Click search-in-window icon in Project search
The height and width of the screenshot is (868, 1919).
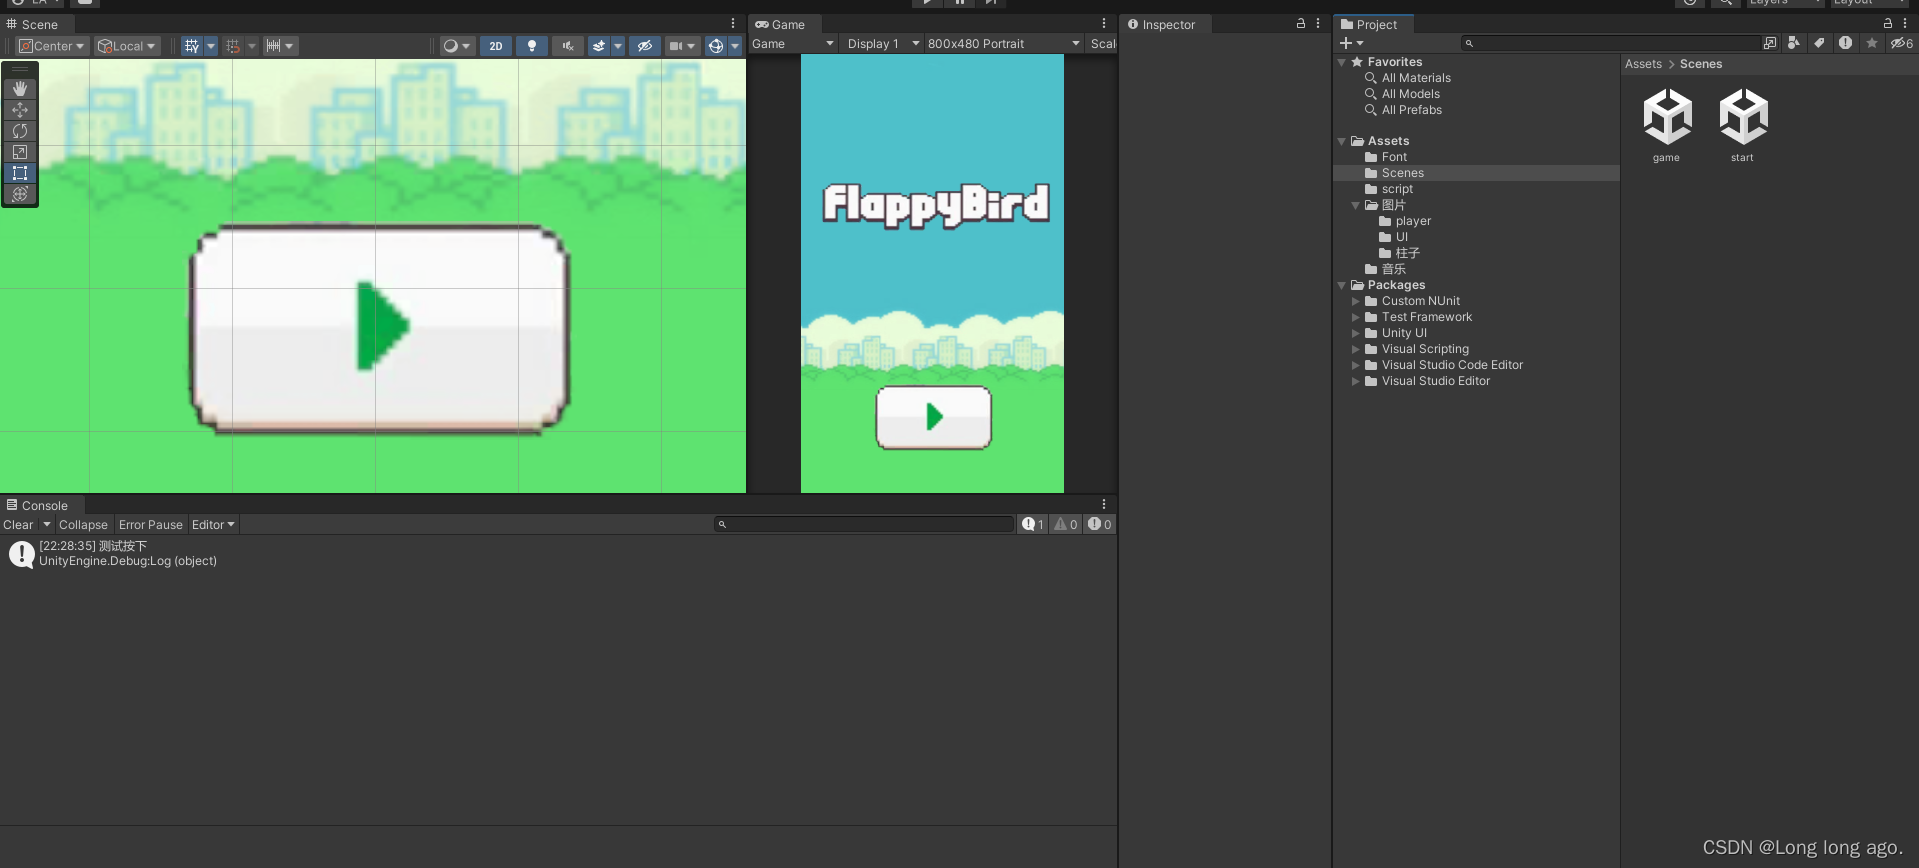pyautogui.click(x=1770, y=43)
